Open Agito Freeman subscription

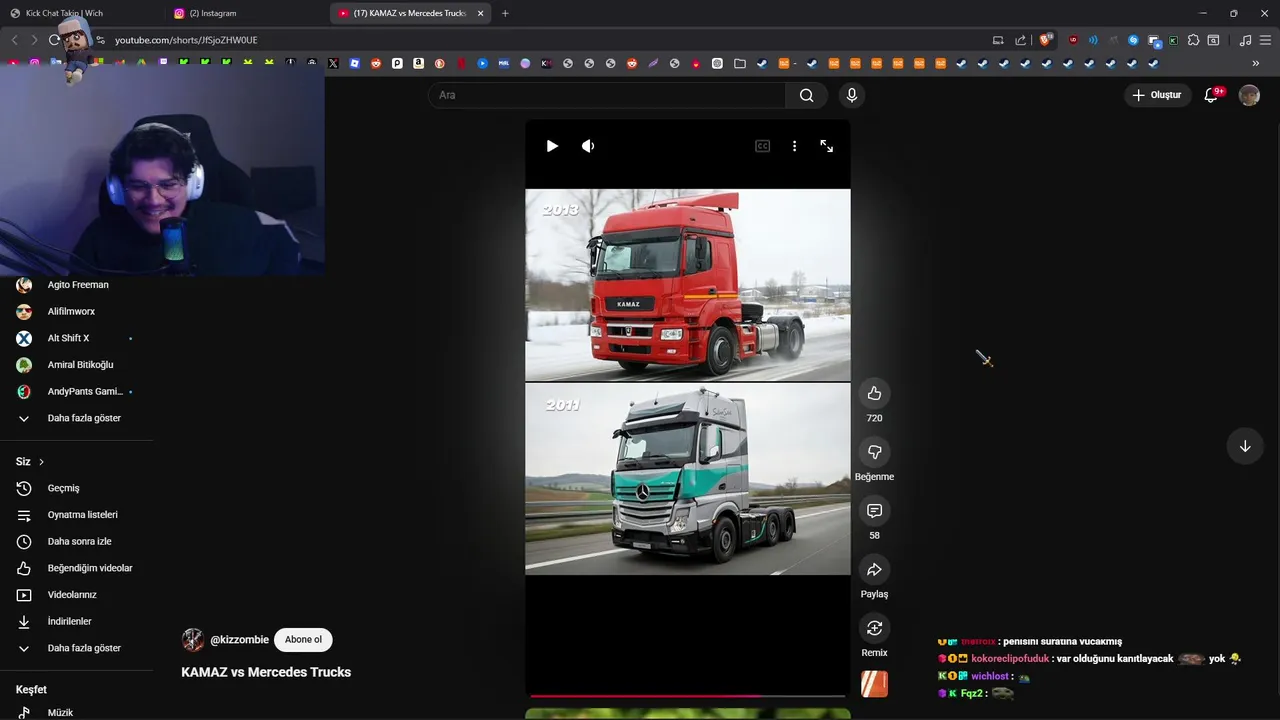[76, 285]
